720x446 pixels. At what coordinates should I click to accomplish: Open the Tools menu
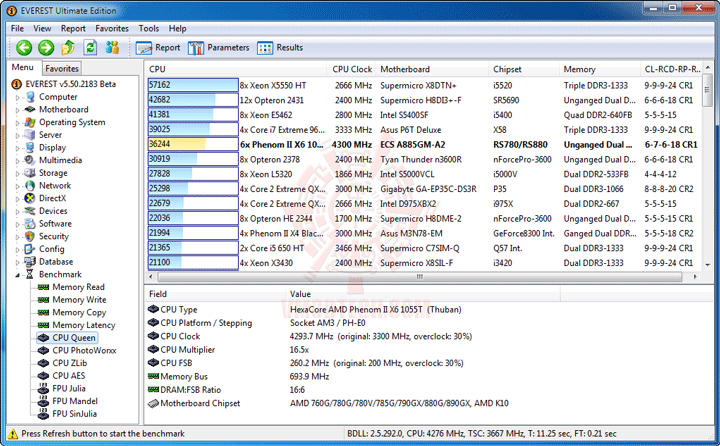point(149,28)
